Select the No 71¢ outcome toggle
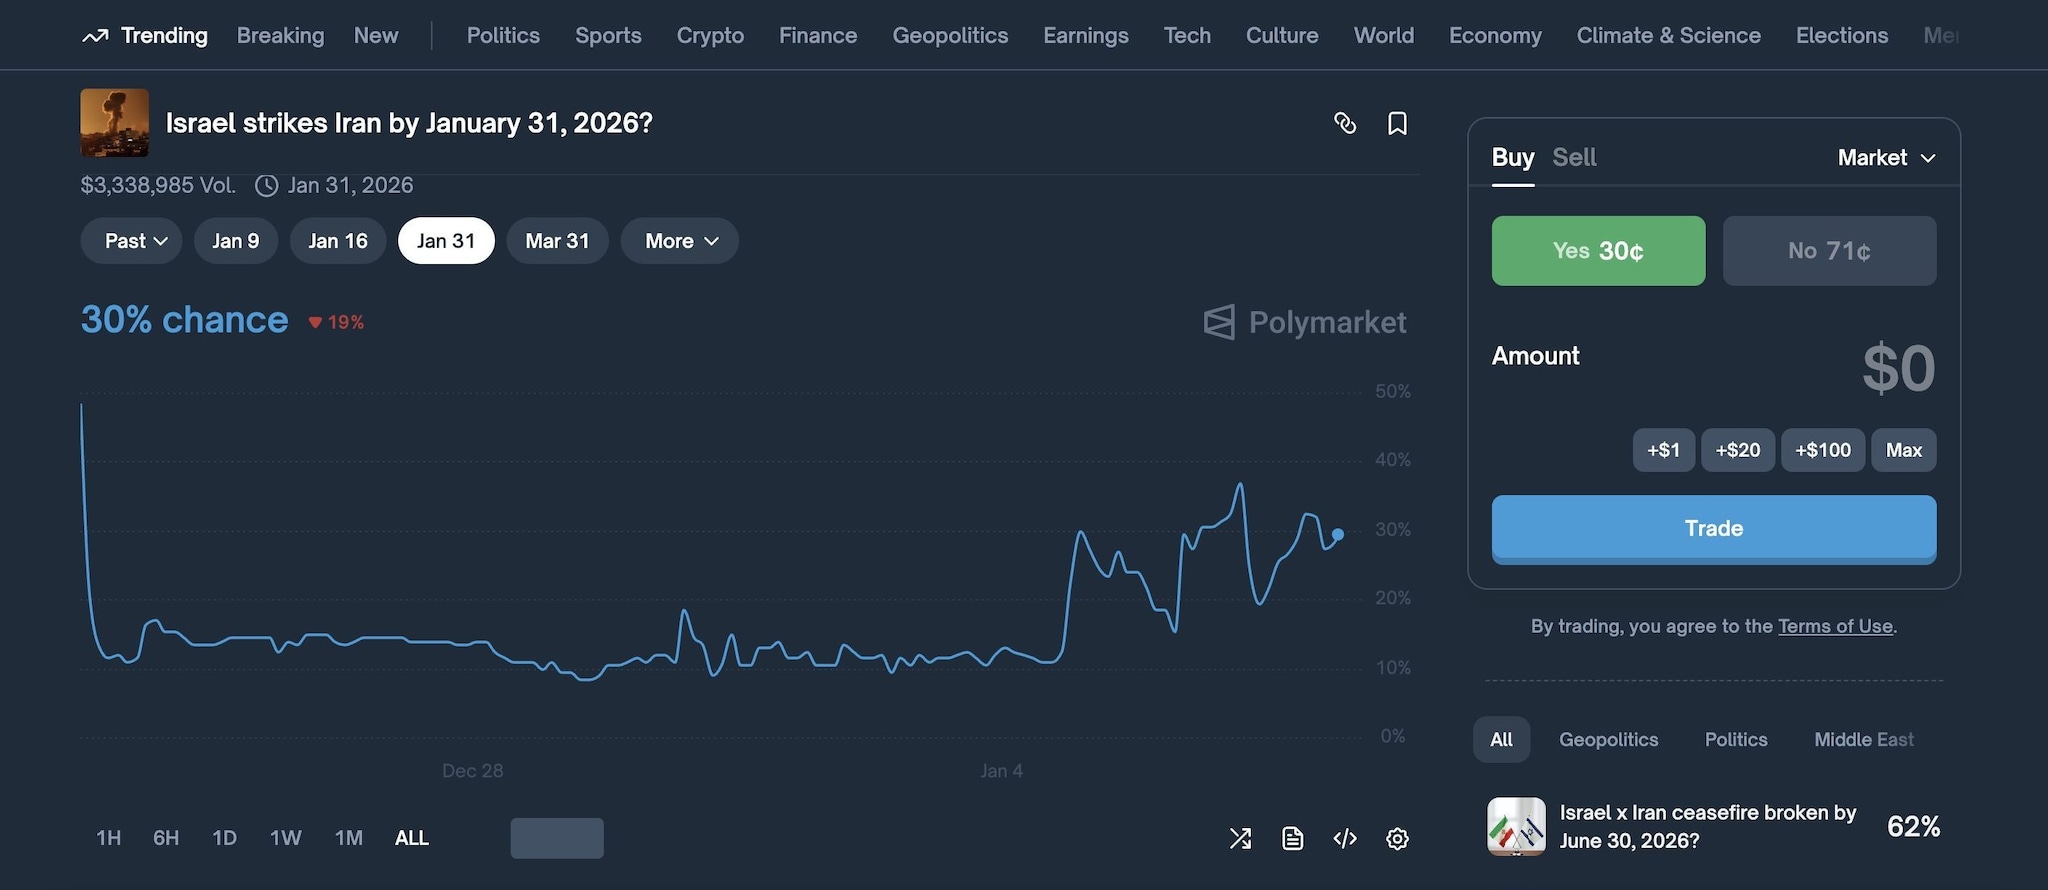Image resolution: width=2048 pixels, height=890 pixels. click(x=1829, y=250)
